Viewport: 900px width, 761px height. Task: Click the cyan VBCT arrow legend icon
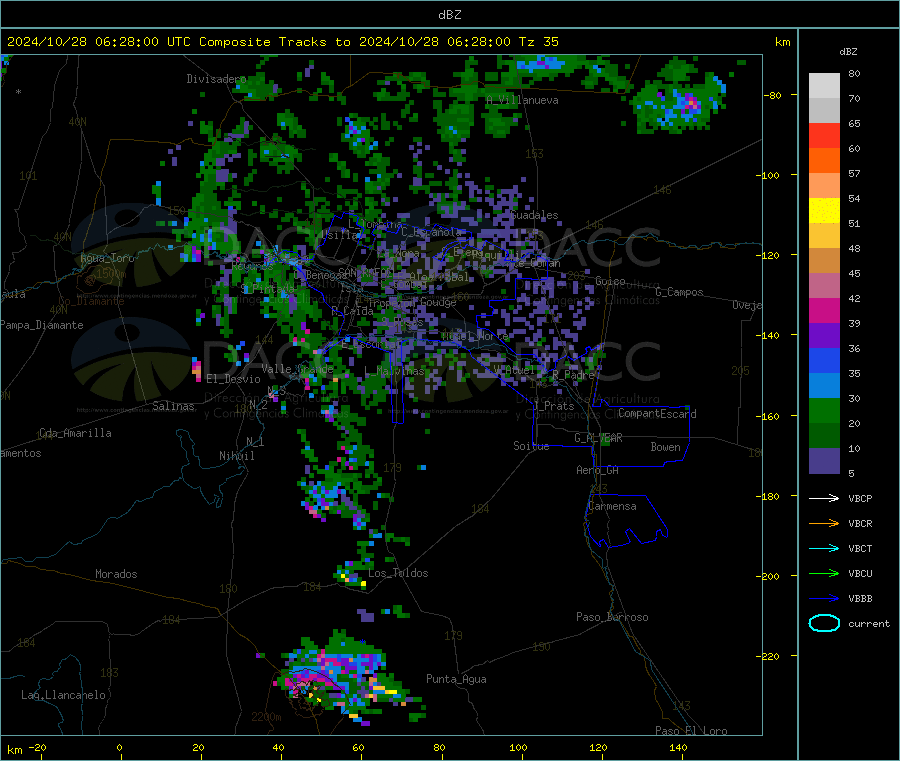point(824,549)
